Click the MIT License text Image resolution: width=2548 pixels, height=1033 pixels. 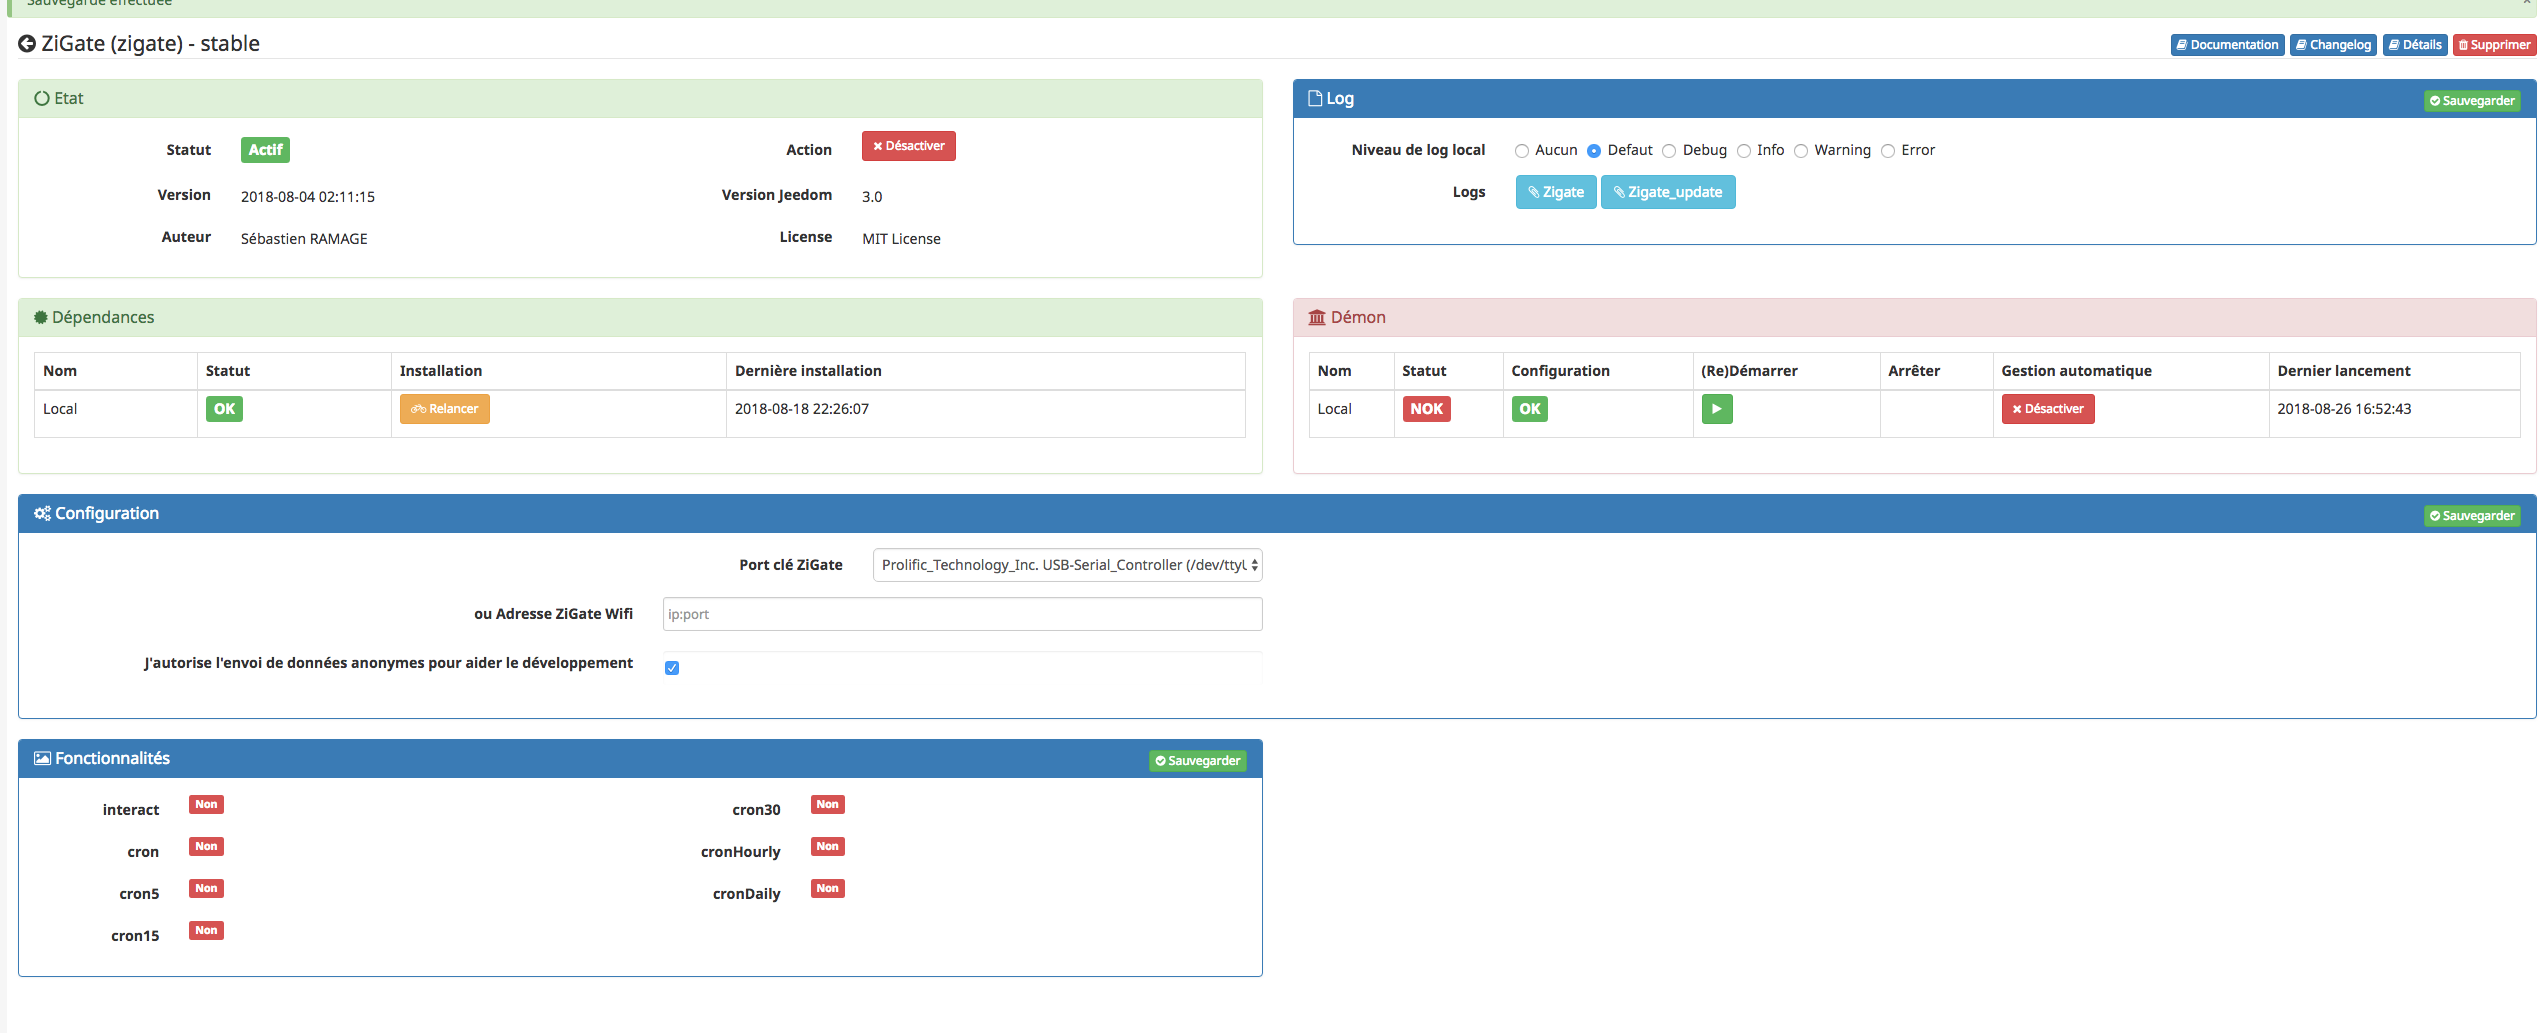(x=901, y=239)
